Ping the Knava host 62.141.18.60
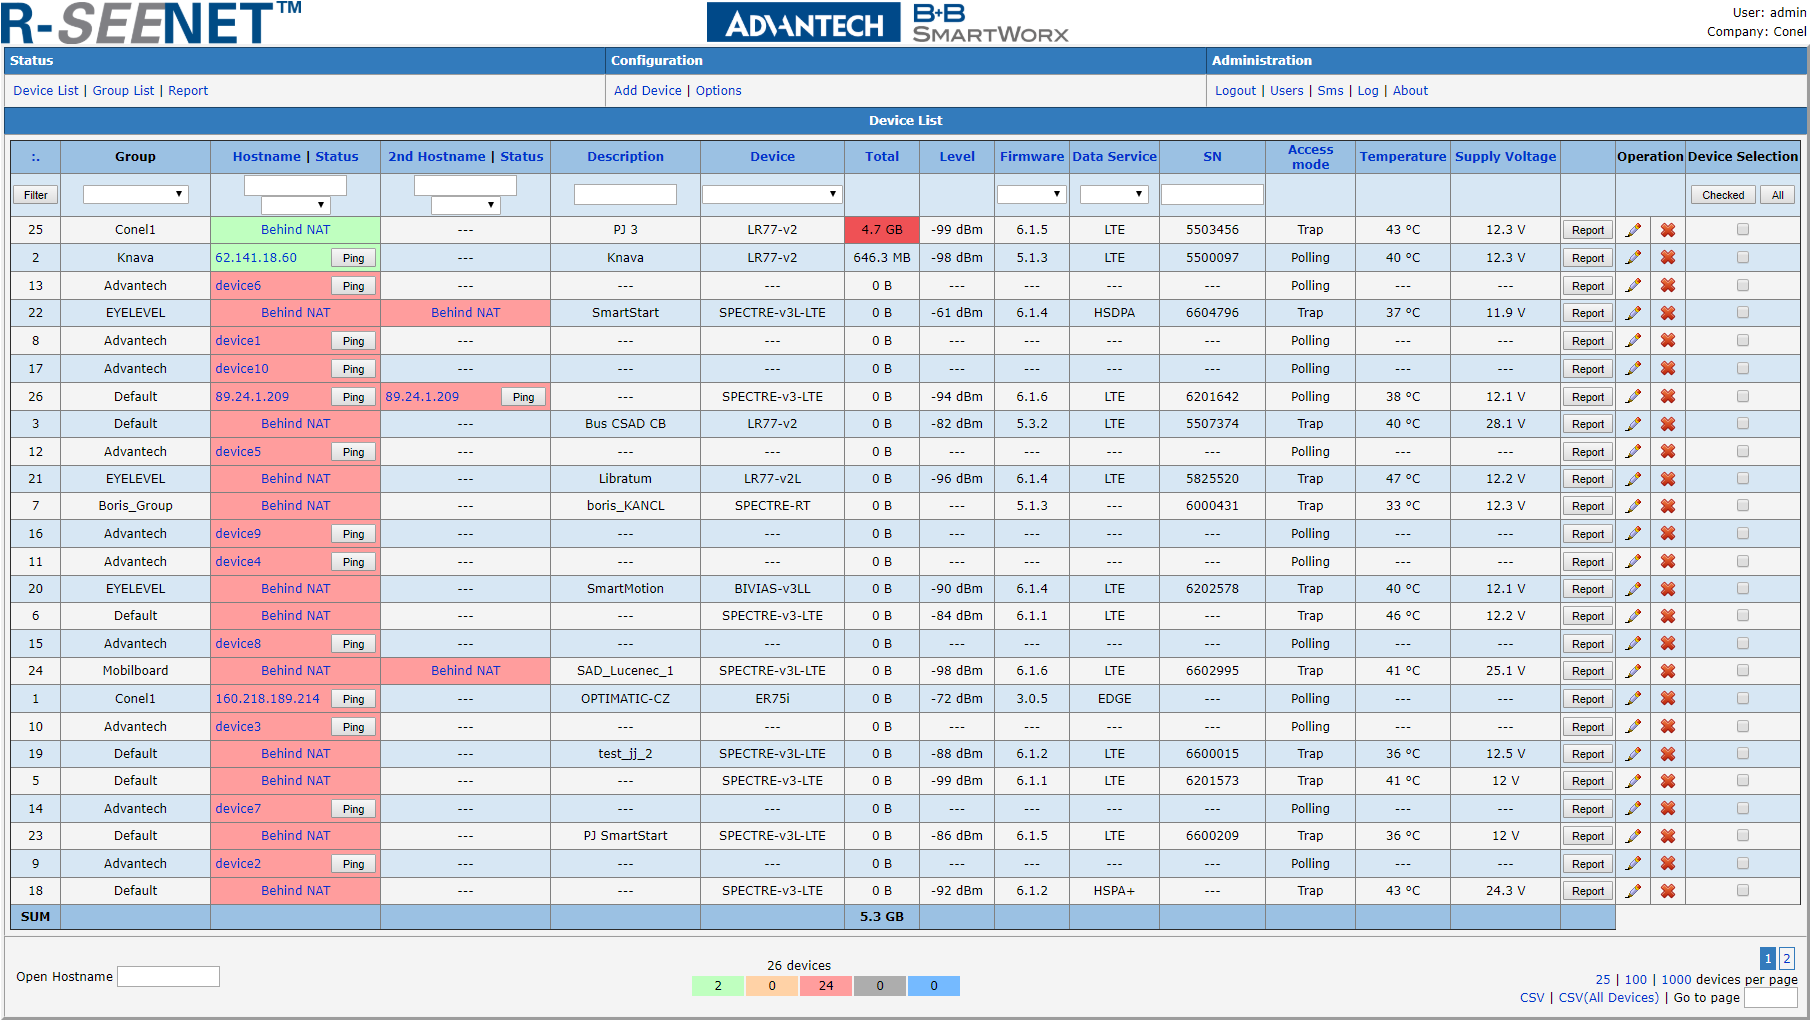The height and width of the screenshot is (1021, 1811). click(354, 258)
